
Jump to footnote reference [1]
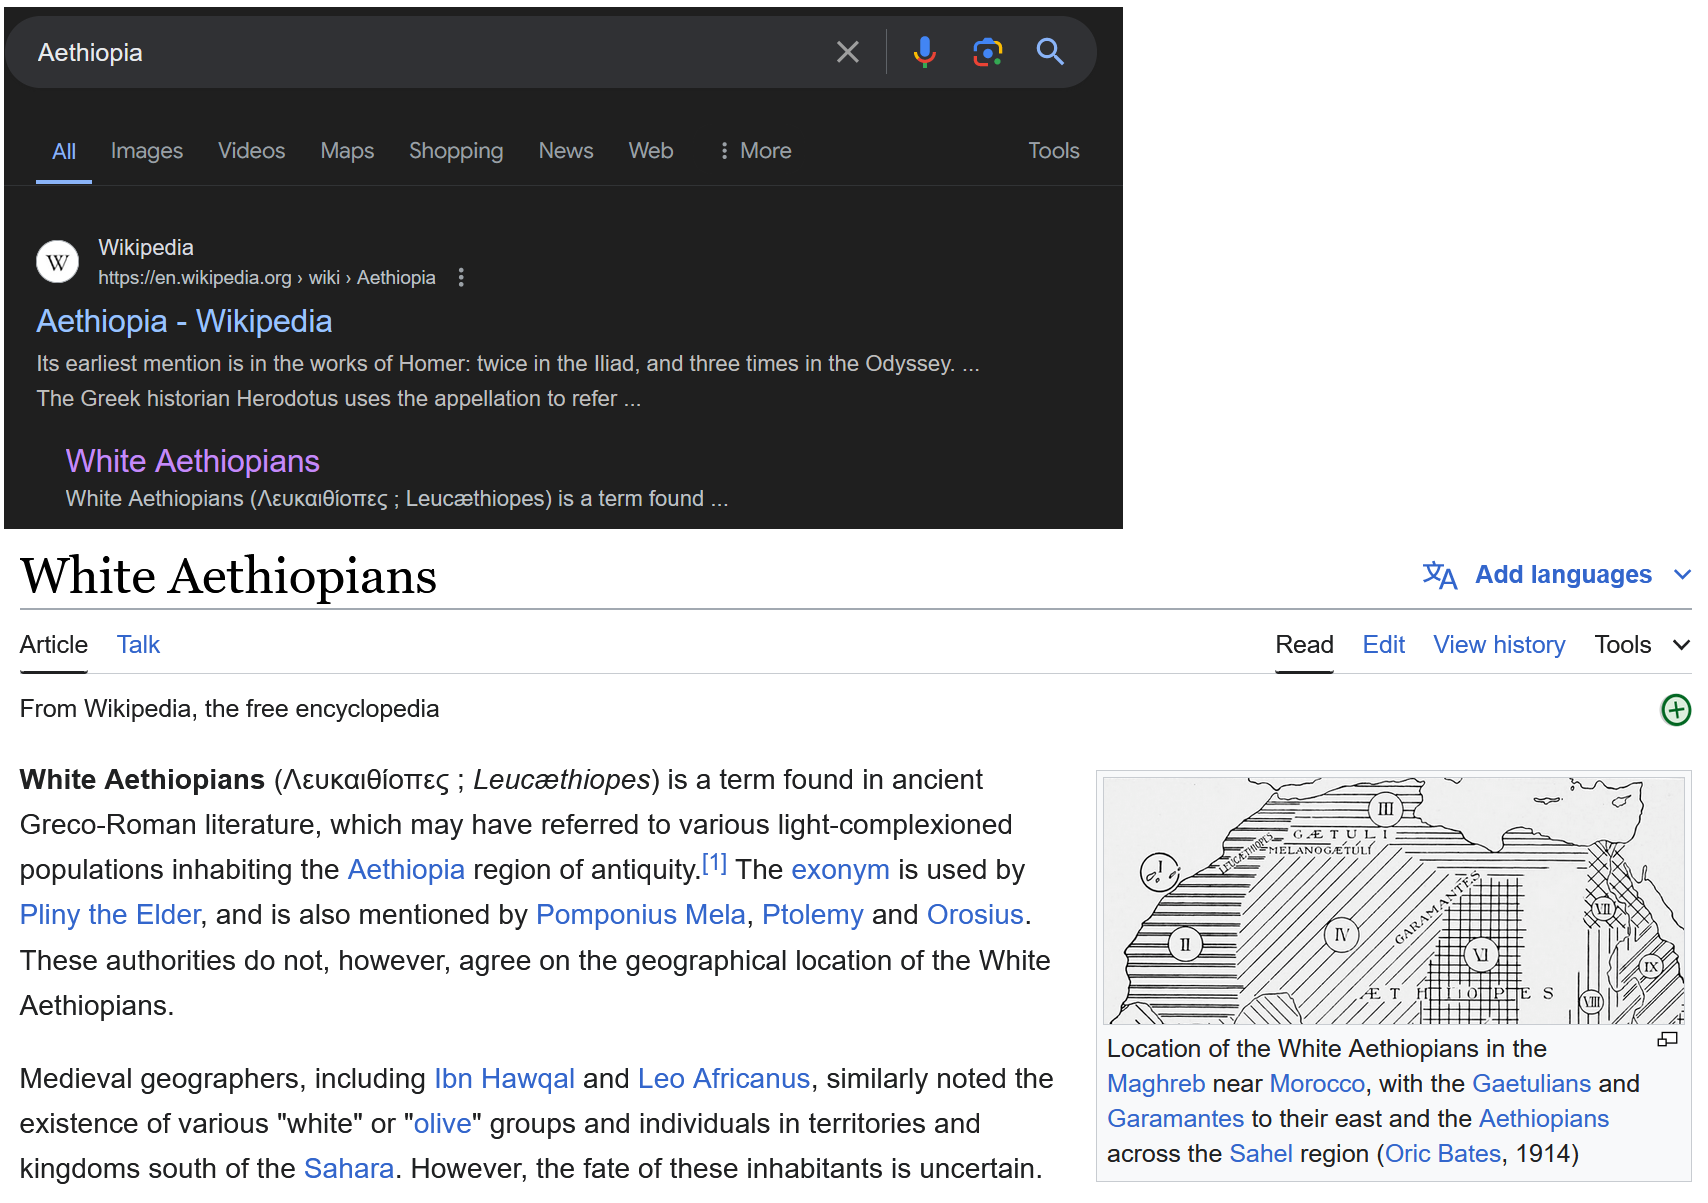pos(714,863)
